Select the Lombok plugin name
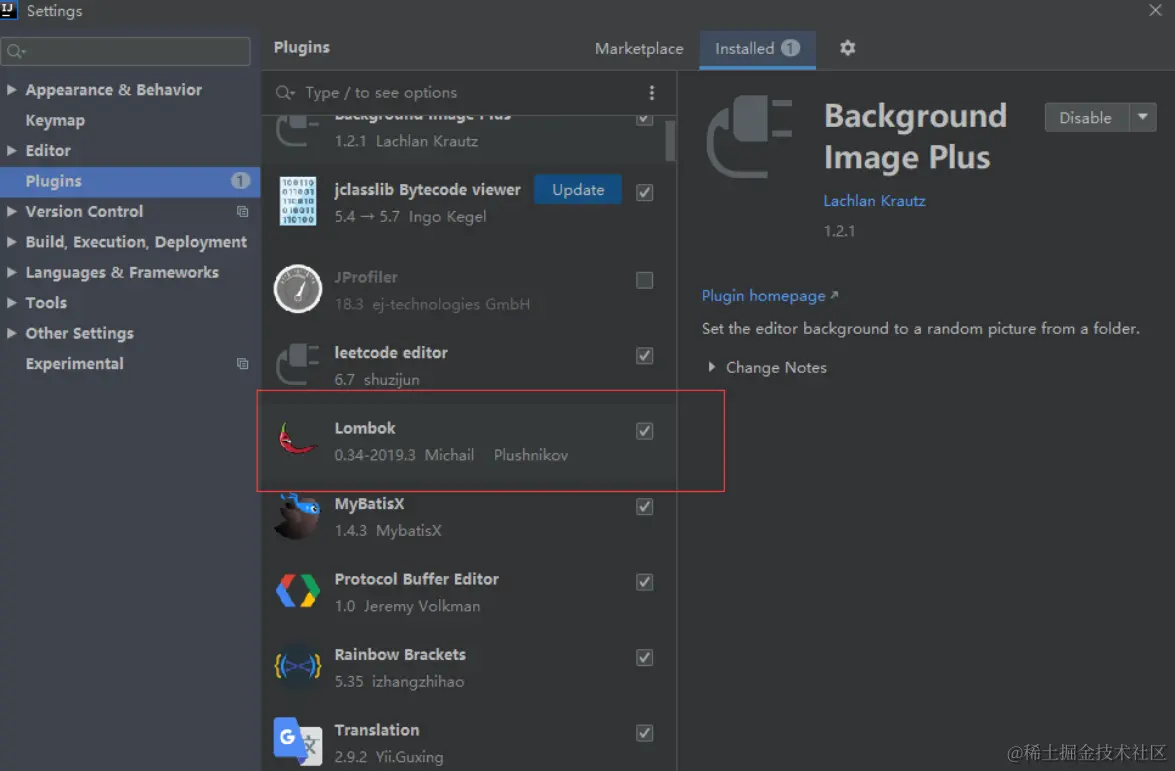 point(365,428)
